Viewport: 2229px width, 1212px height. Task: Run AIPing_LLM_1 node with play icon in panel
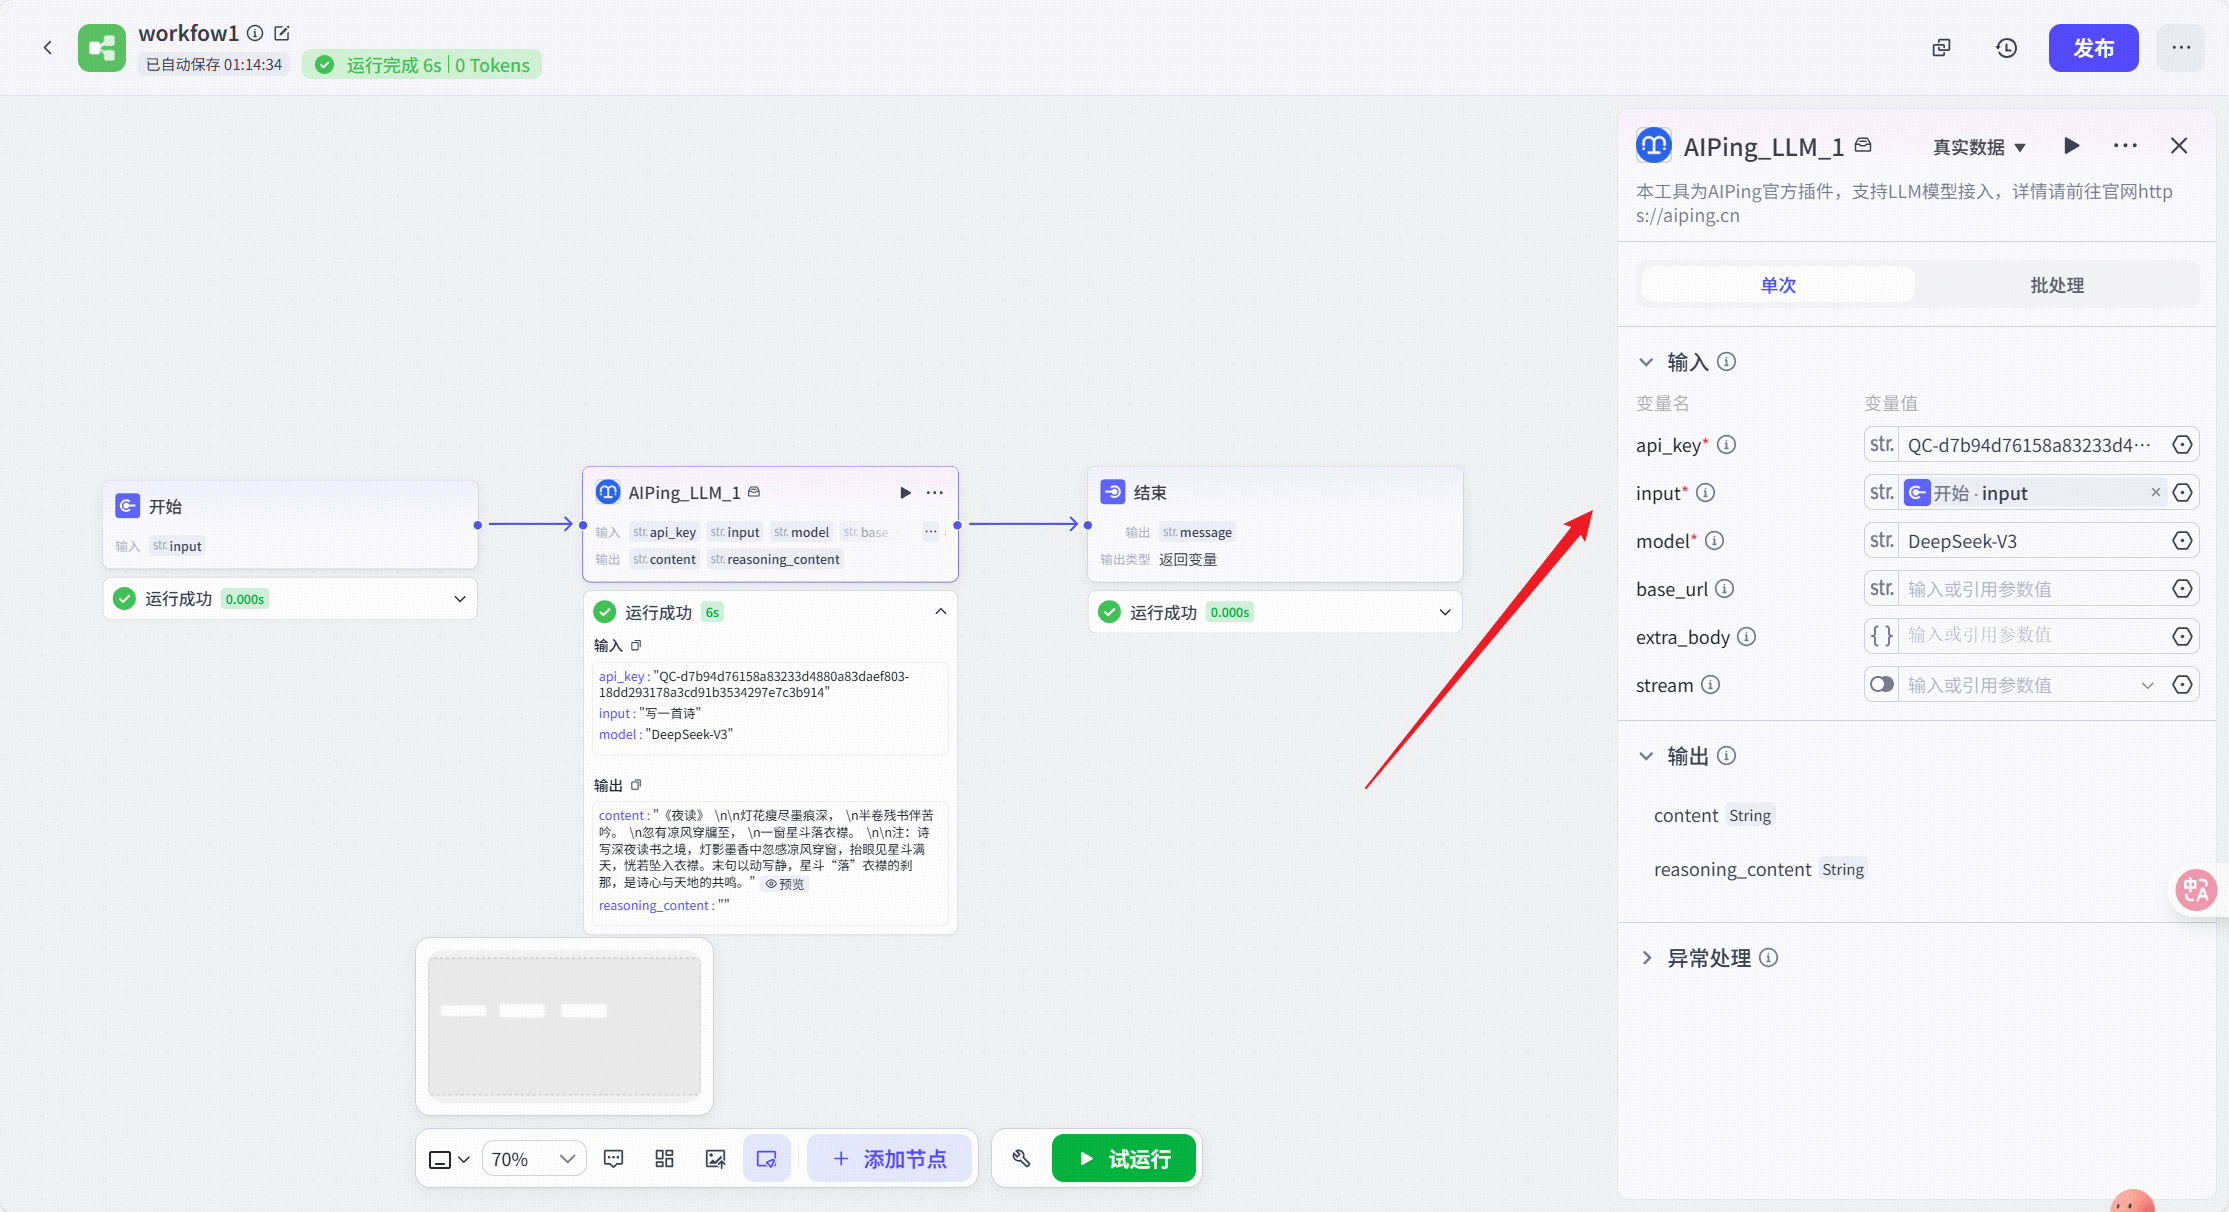point(2071,146)
